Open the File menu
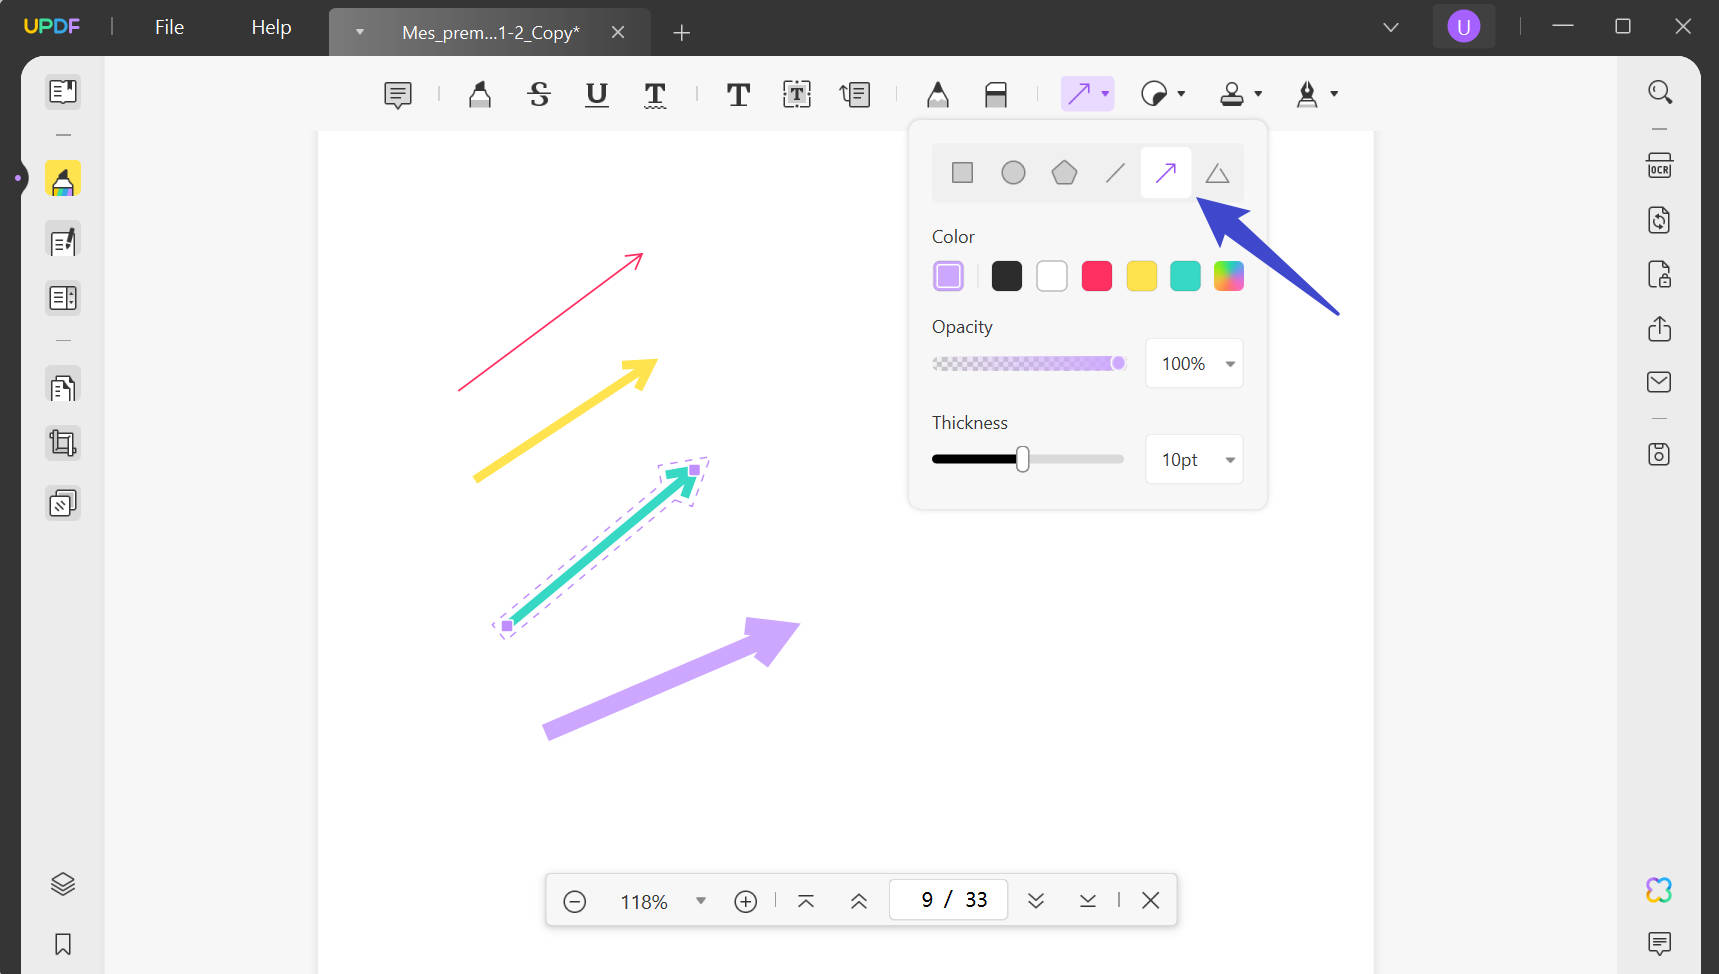The height and width of the screenshot is (974, 1719). point(168,27)
